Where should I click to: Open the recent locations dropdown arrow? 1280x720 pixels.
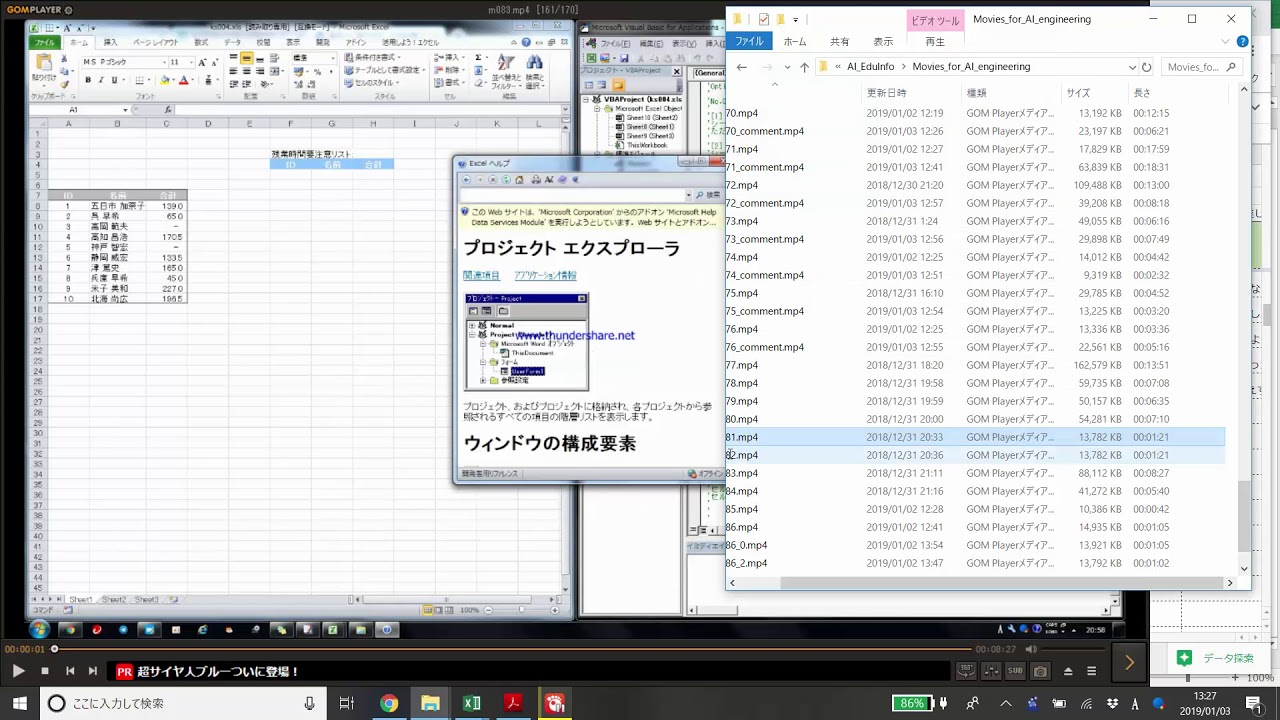pyautogui.click(x=787, y=67)
